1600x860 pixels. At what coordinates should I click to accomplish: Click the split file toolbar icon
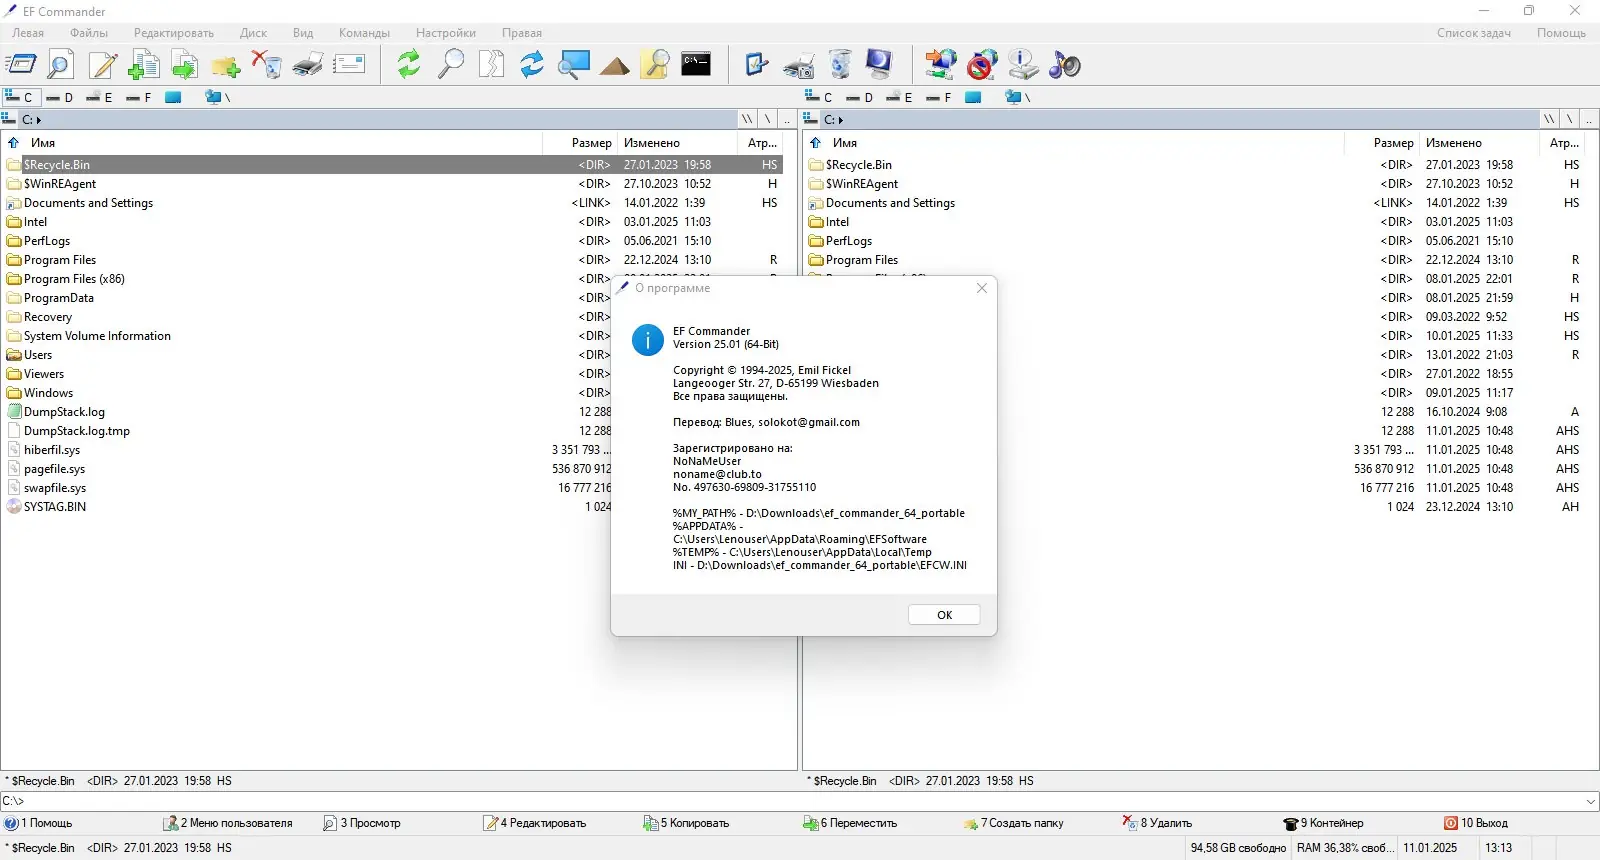point(491,65)
